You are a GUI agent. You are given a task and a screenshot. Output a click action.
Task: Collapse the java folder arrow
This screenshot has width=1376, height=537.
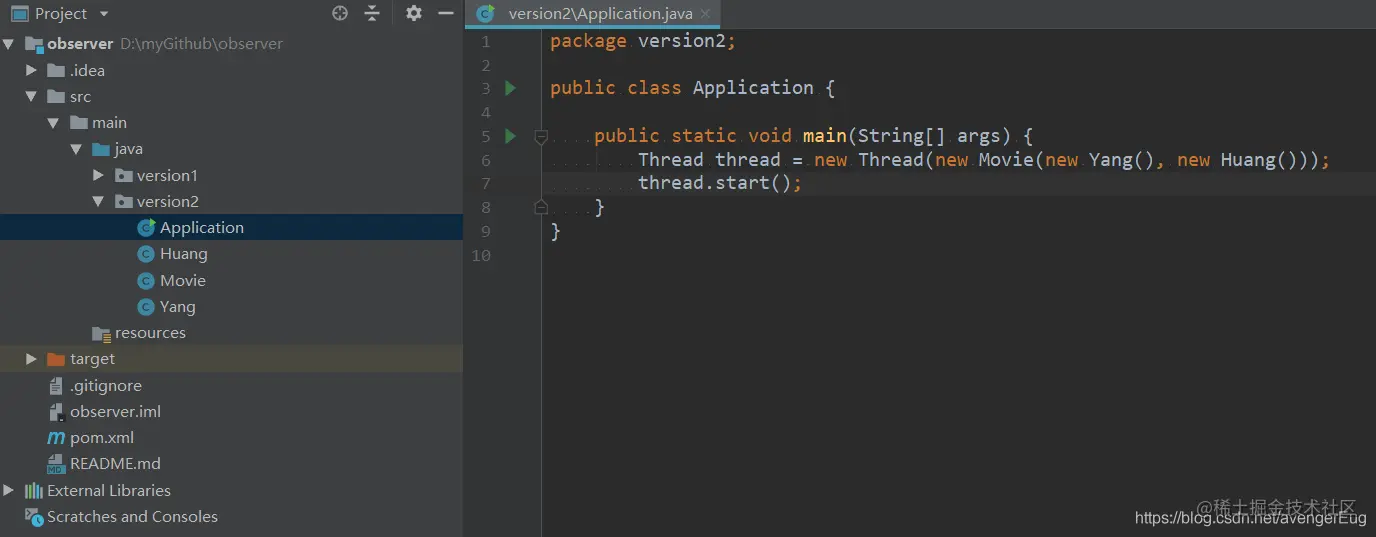[75, 148]
